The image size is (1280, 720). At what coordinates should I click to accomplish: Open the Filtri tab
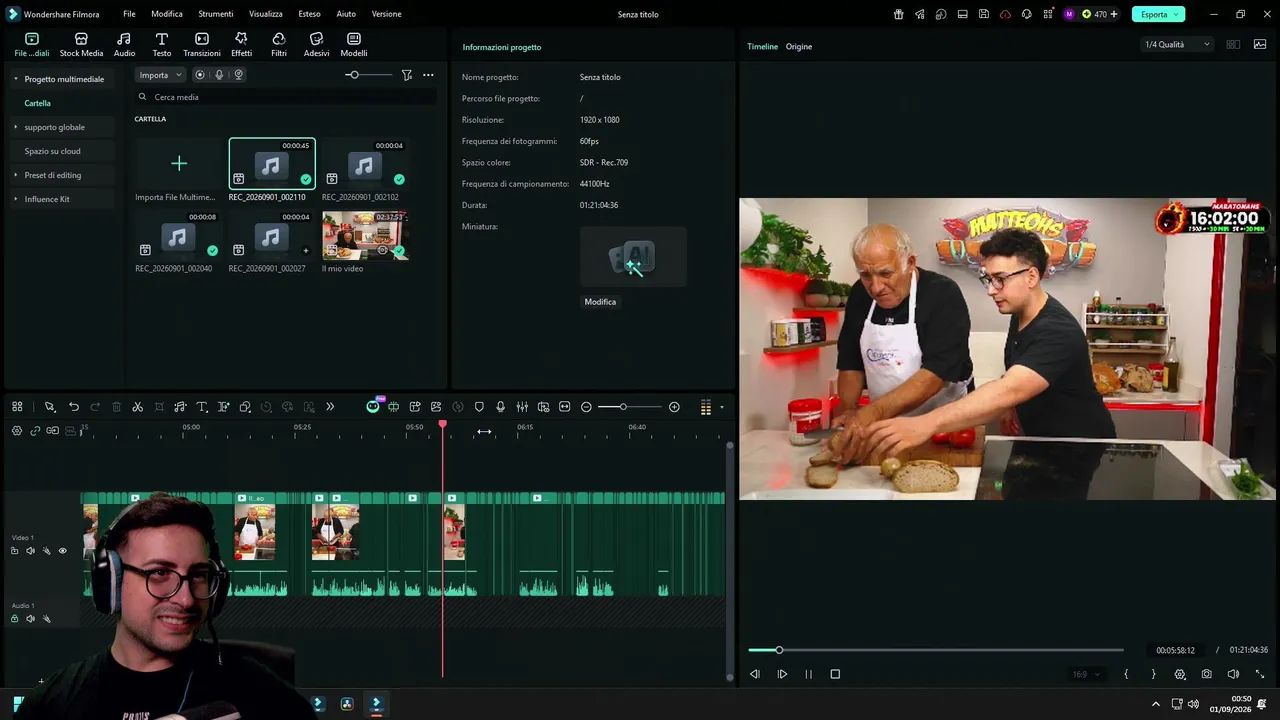(x=279, y=44)
